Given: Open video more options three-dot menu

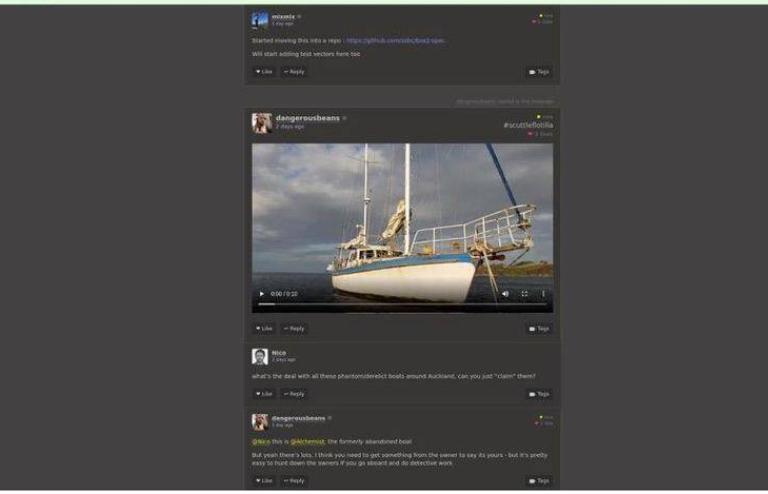Looking at the screenshot, I should (543, 294).
